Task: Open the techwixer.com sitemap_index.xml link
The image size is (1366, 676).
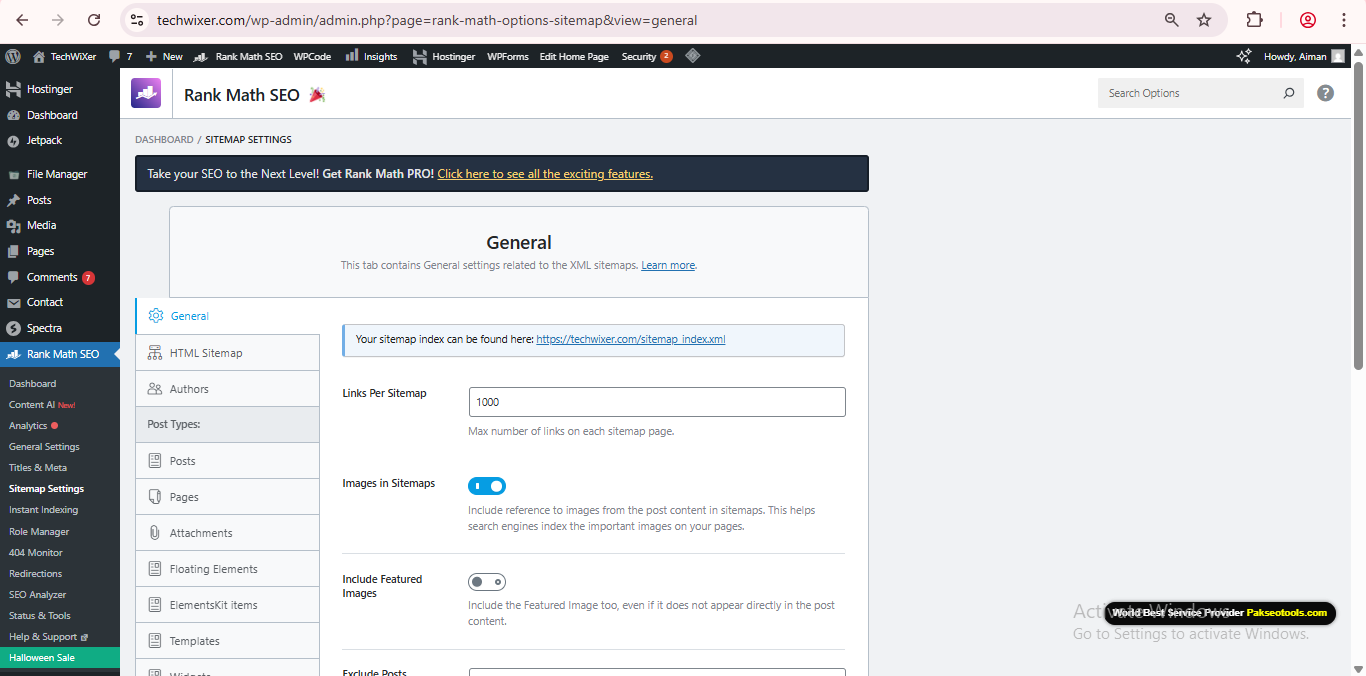Action: 630,339
